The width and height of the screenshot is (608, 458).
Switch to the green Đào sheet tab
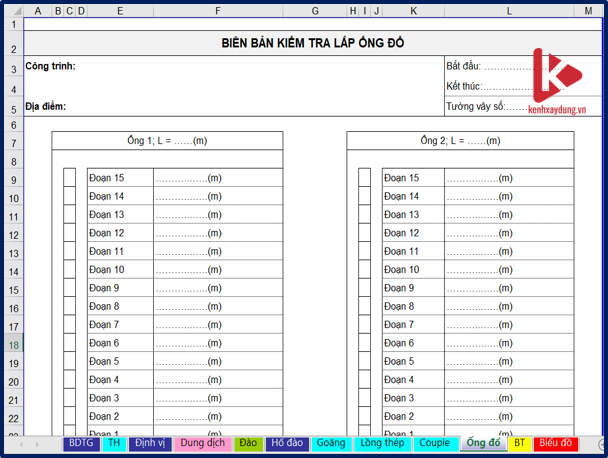pos(249,442)
